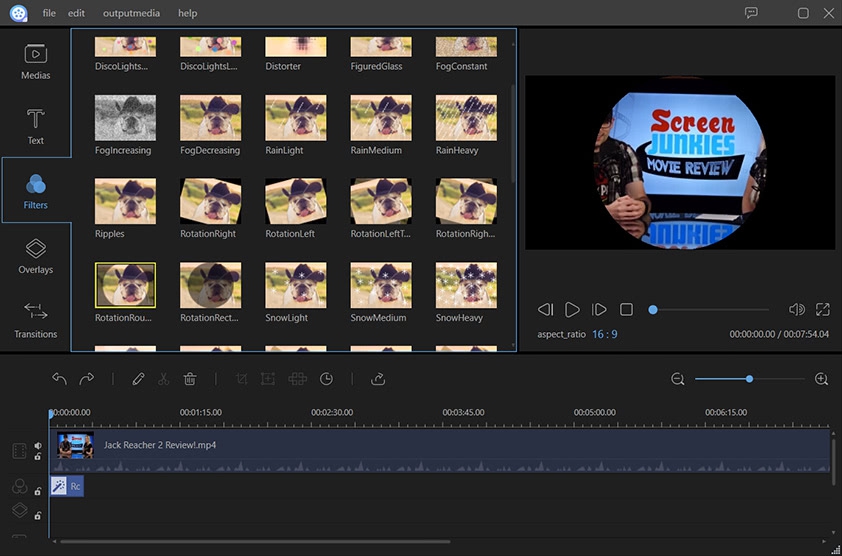Enter fullscreen preview mode
Image resolution: width=842 pixels, height=556 pixels.
tap(823, 310)
